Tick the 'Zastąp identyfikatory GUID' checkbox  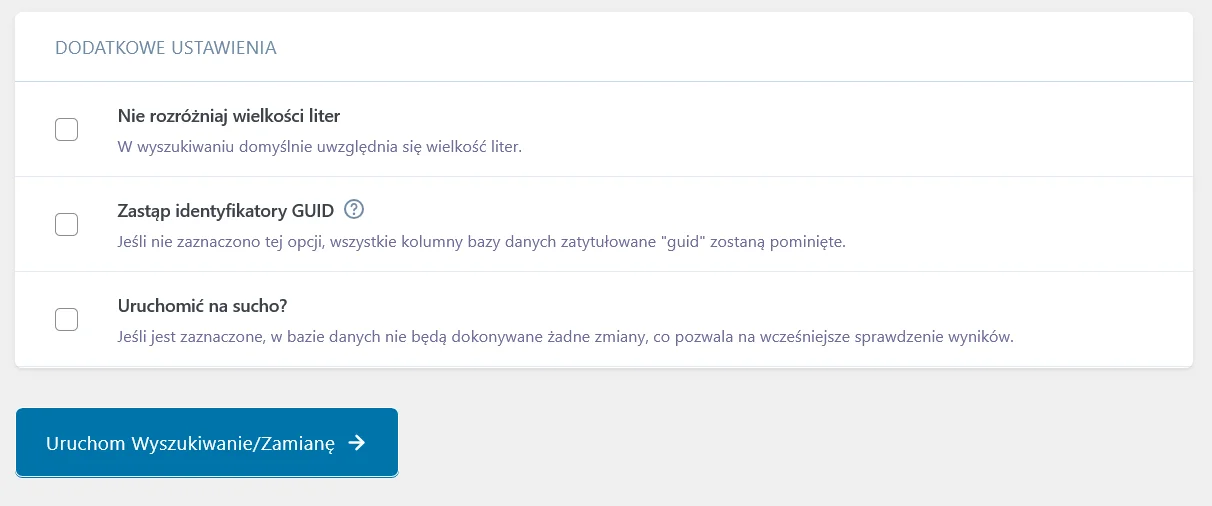66,224
